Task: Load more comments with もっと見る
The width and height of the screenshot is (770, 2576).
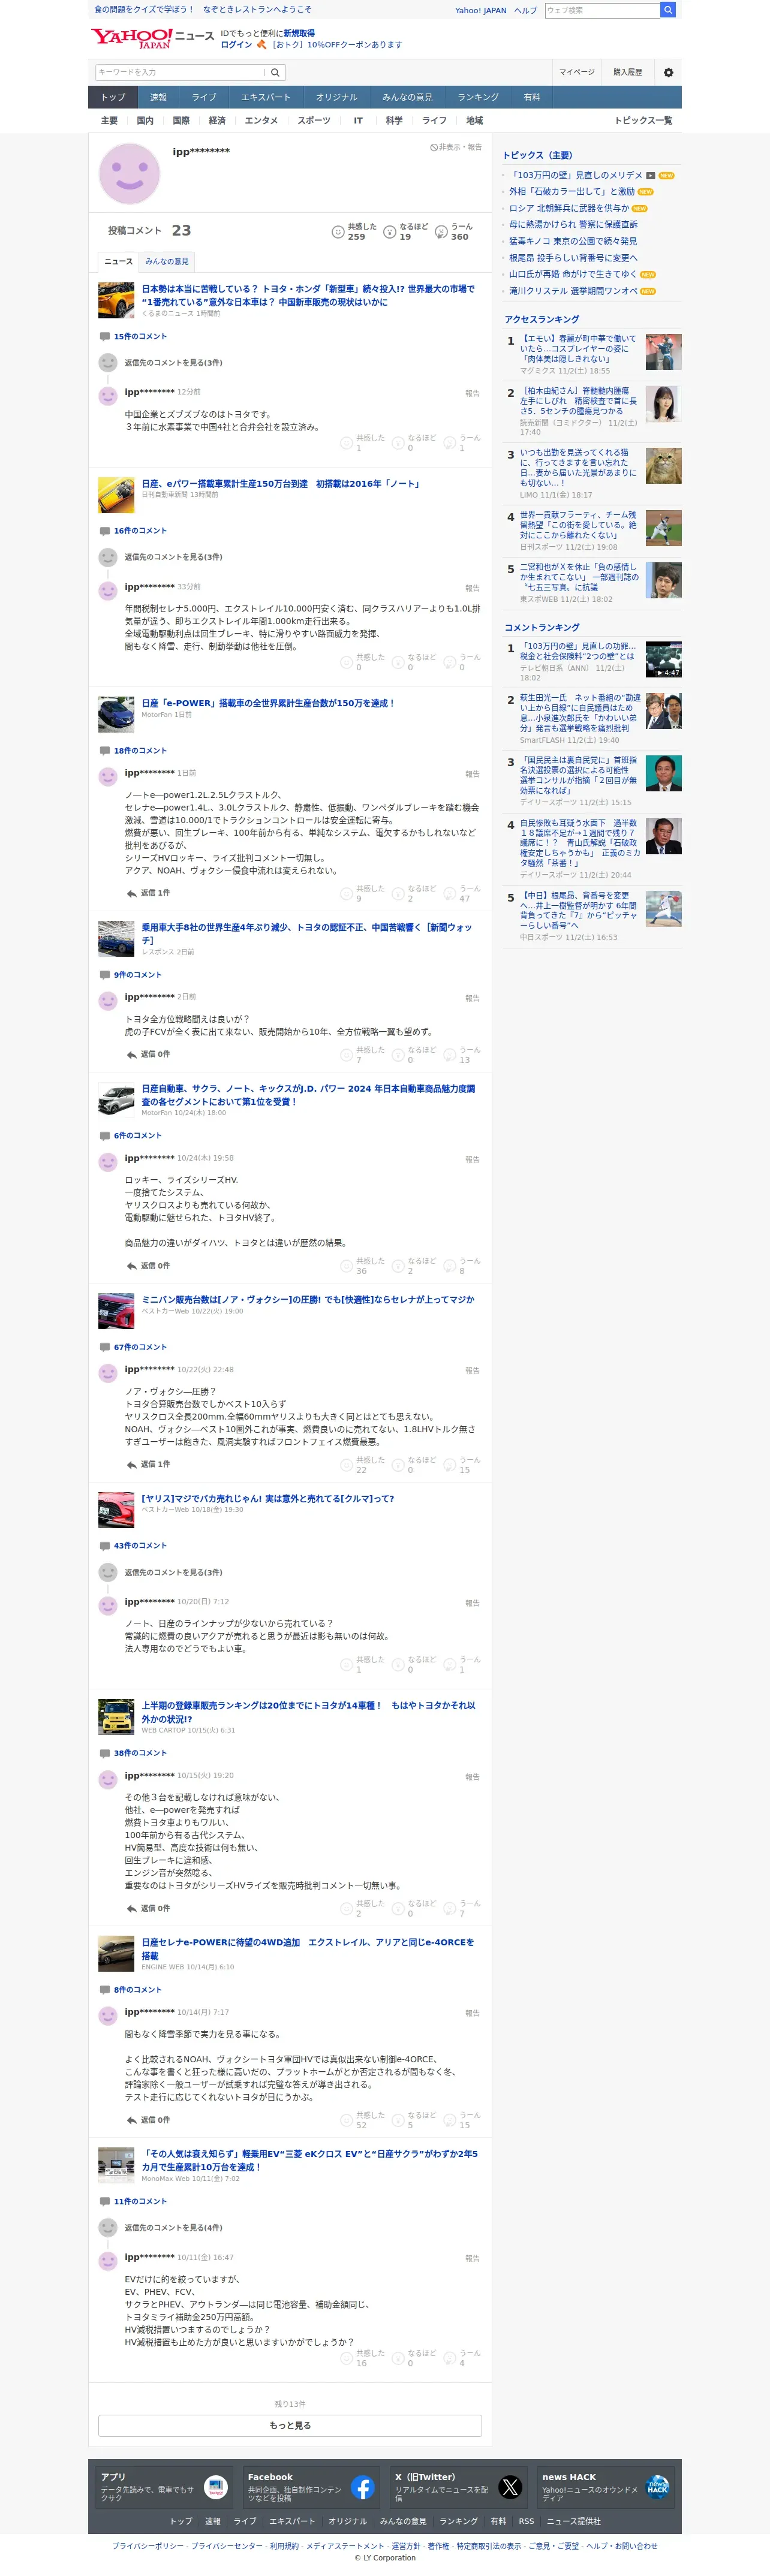Action: pos(290,2426)
